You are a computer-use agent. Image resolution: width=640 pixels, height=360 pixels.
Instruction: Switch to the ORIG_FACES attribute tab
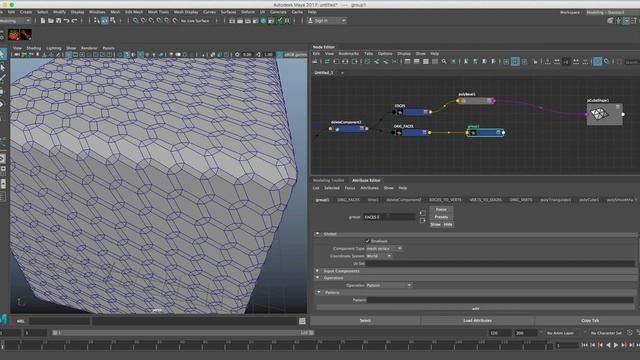point(349,200)
